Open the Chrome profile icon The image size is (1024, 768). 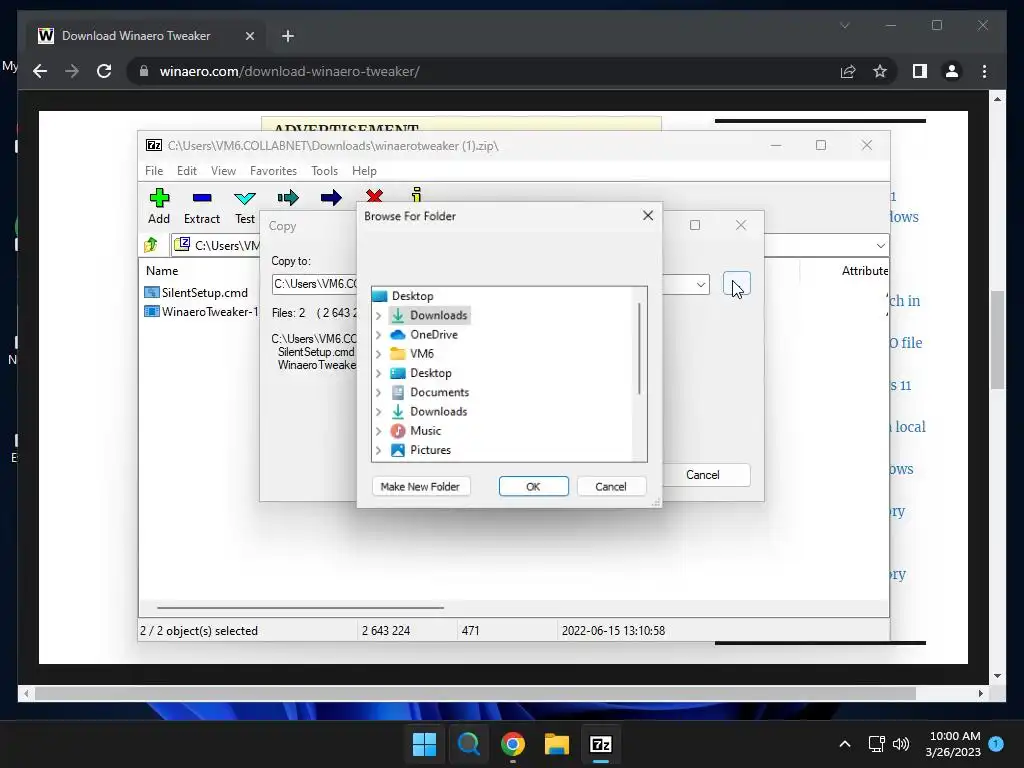(x=952, y=71)
